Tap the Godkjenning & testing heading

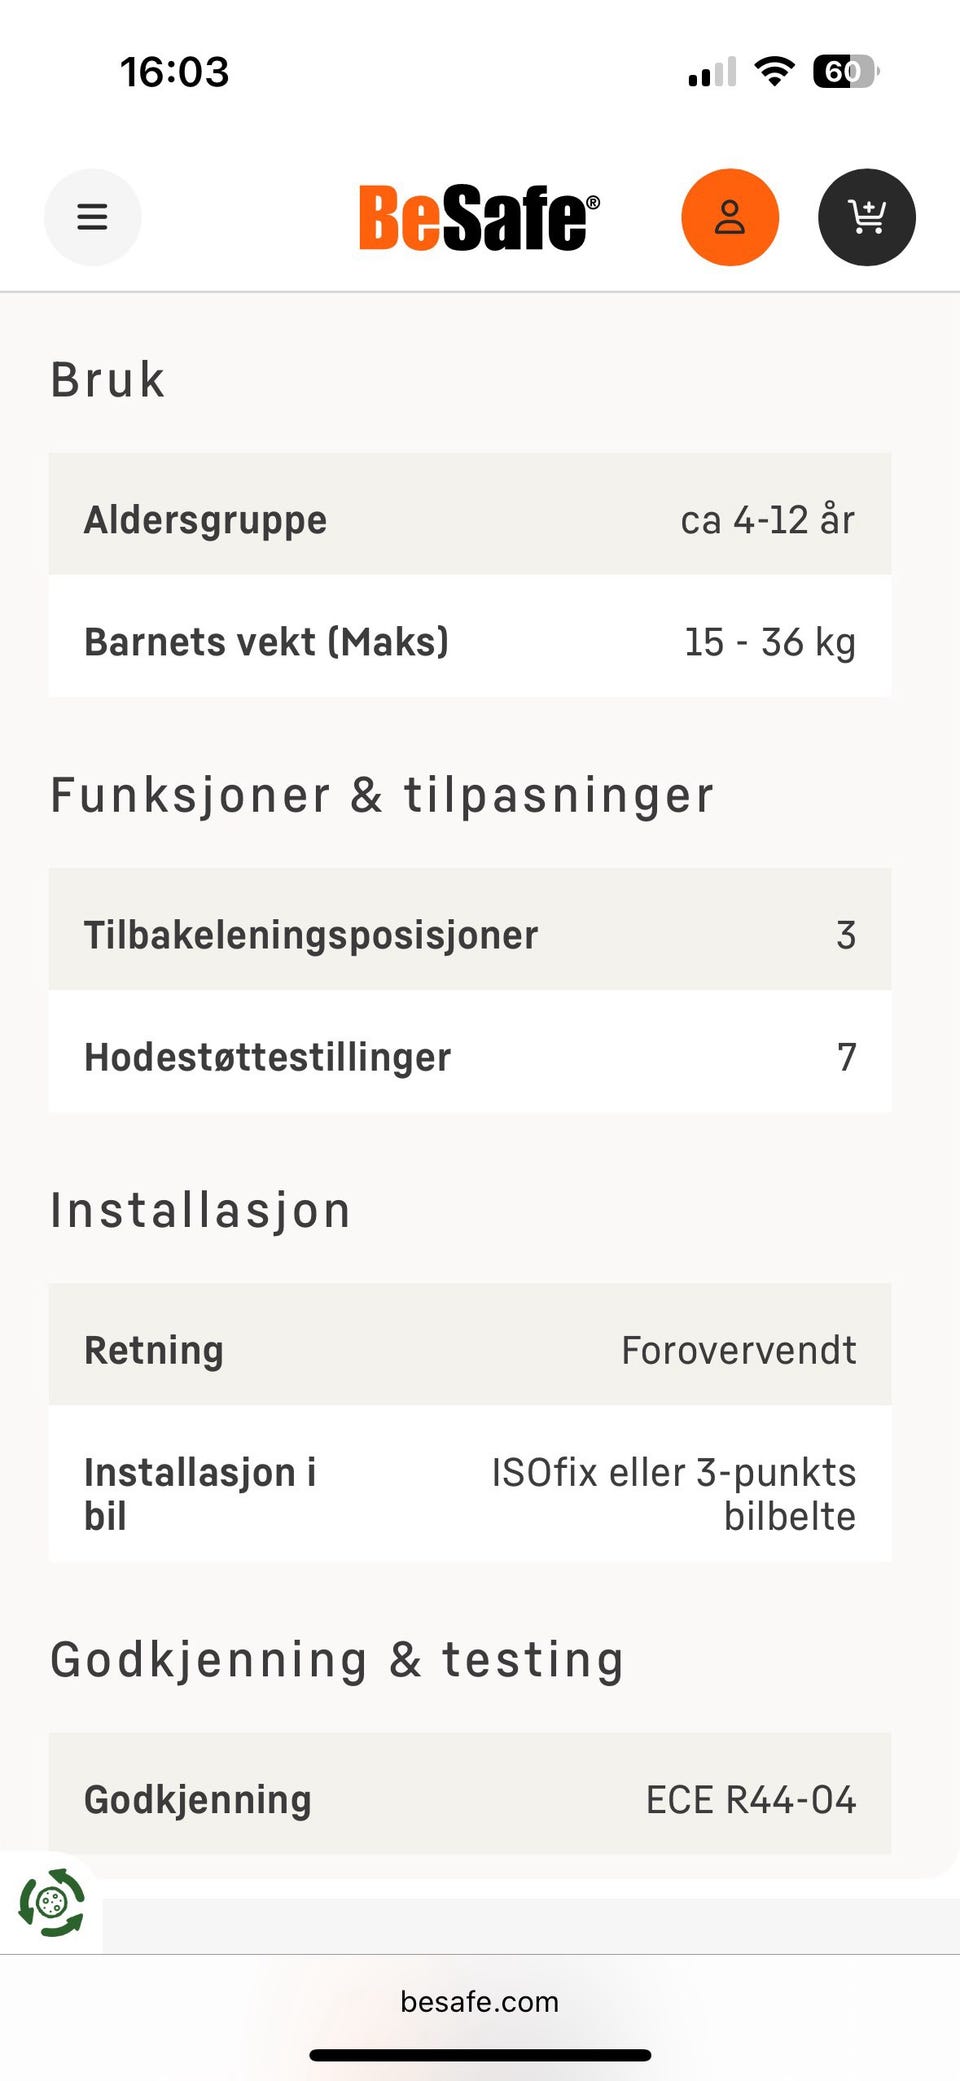click(337, 1660)
